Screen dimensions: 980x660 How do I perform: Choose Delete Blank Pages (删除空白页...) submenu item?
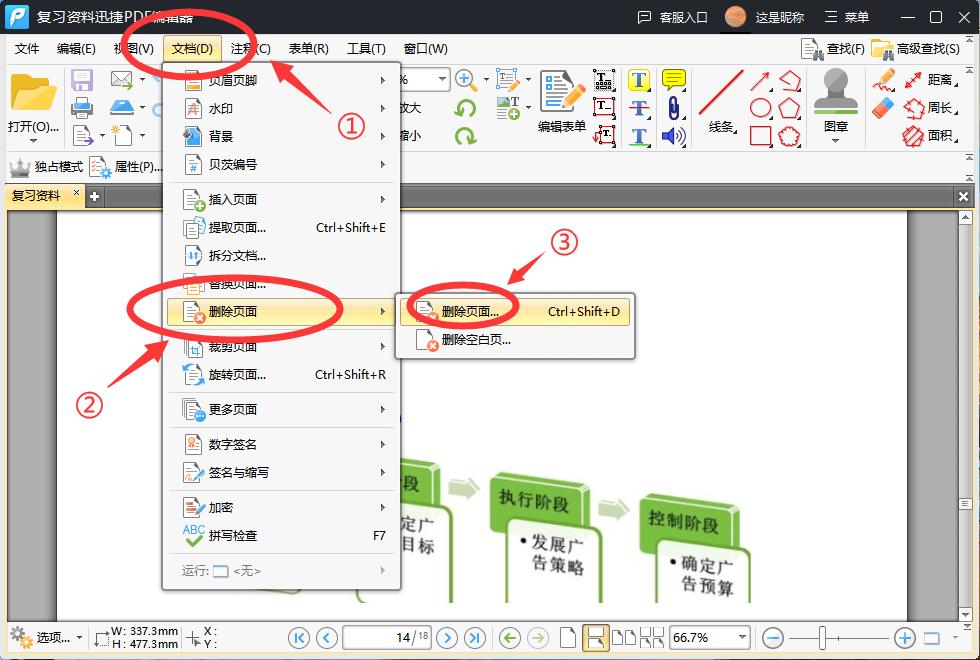pyautogui.click(x=515, y=340)
